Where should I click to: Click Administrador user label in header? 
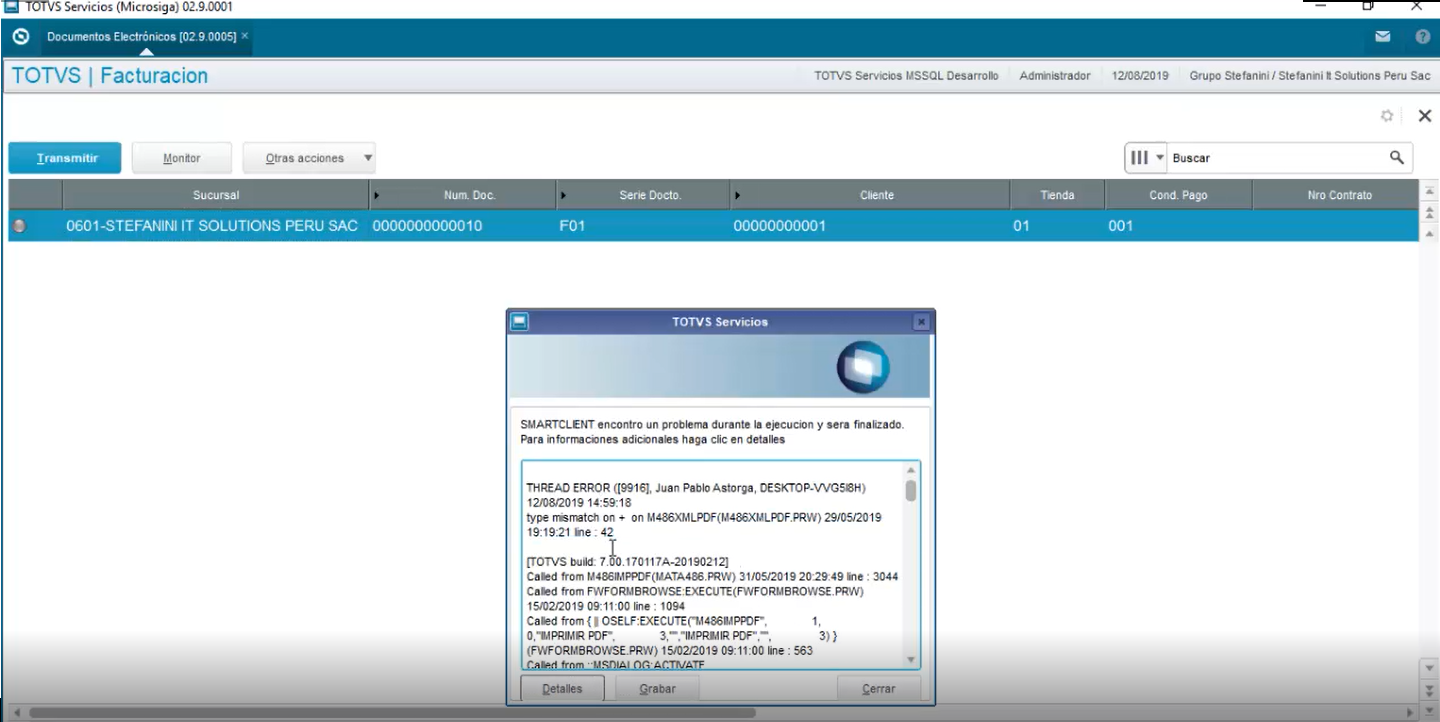pos(1054,76)
